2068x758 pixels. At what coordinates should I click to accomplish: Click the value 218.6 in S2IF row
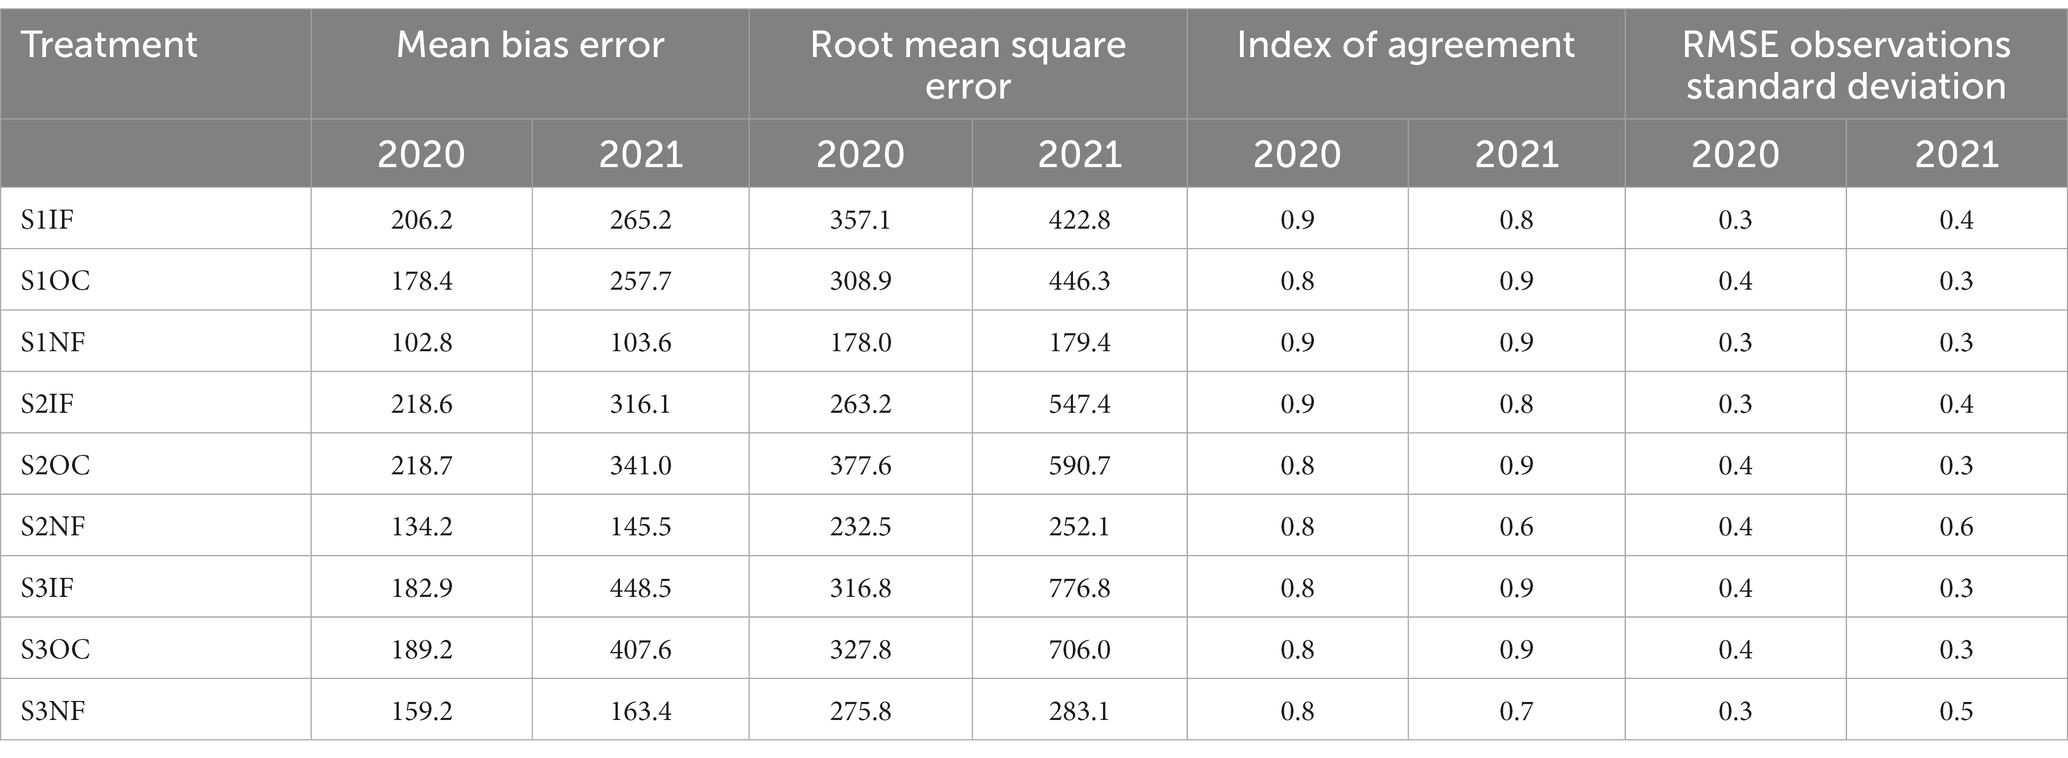tap(421, 404)
